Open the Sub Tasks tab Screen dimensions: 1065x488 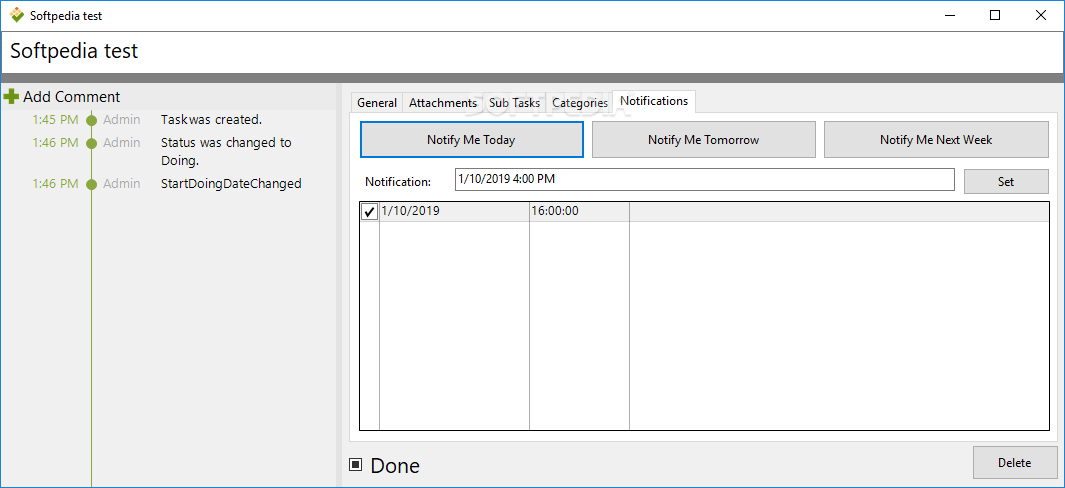click(x=514, y=103)
